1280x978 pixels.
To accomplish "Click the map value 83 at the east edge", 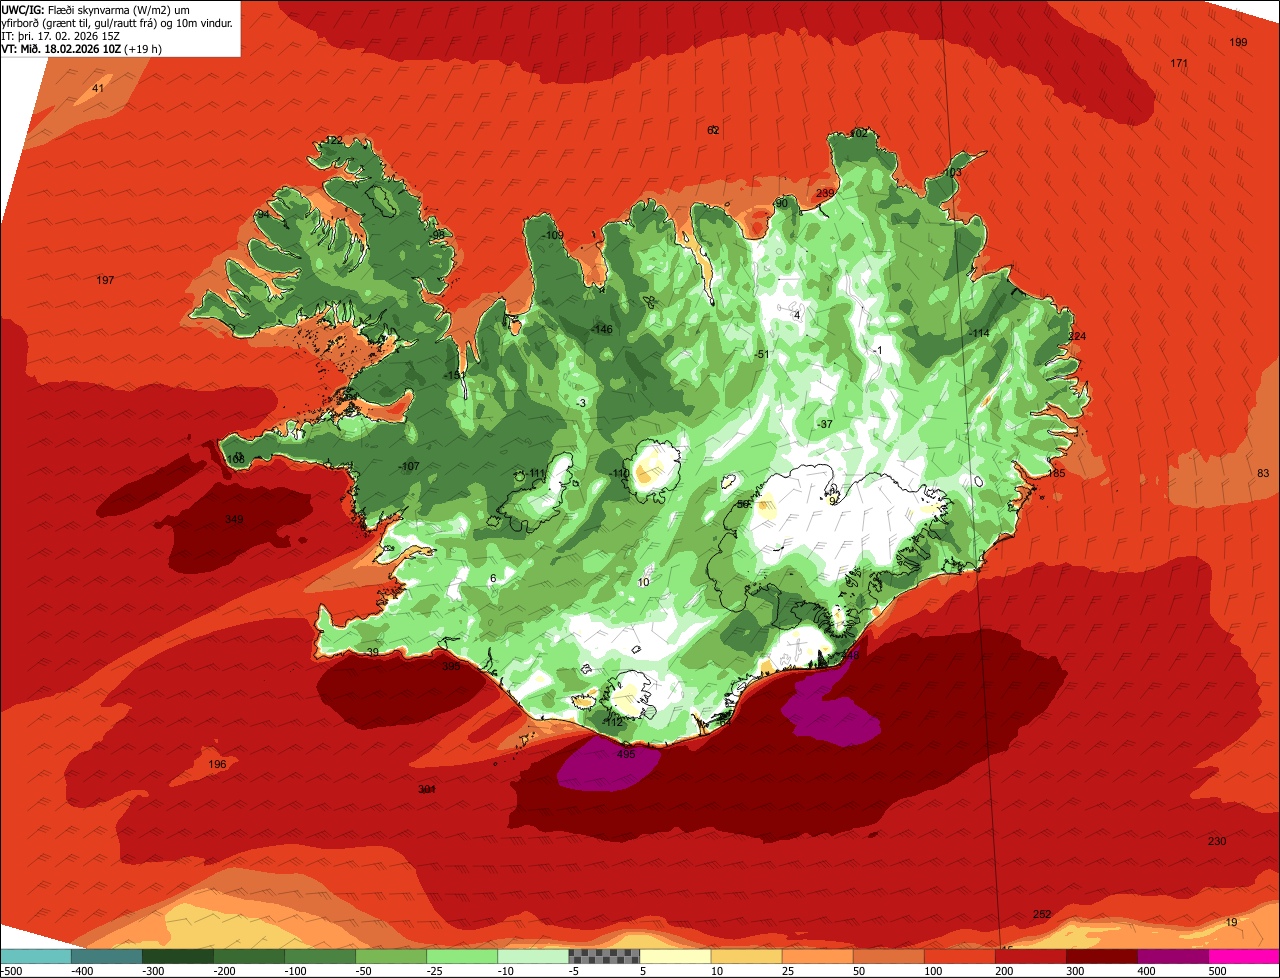I will [x=1263, y=473].
